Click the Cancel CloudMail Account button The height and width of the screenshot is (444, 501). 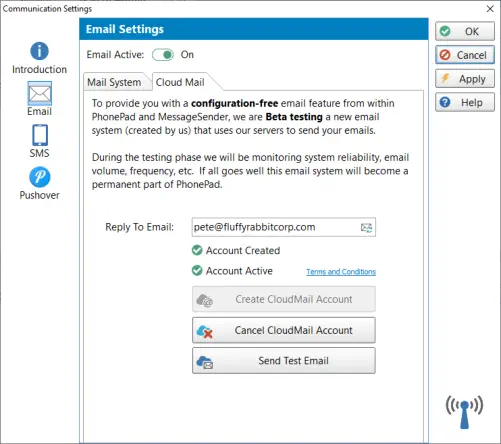284,330
